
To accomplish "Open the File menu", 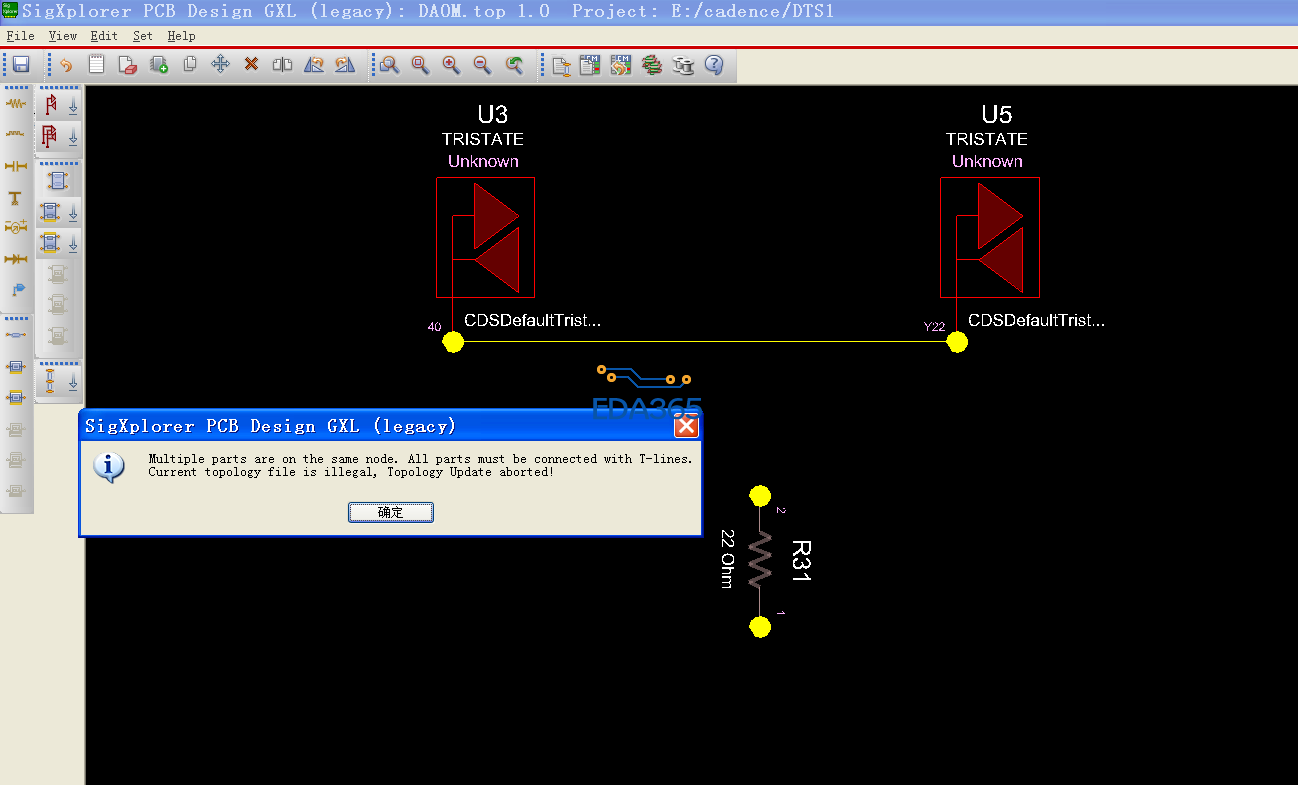I will (x=20, y=36).
